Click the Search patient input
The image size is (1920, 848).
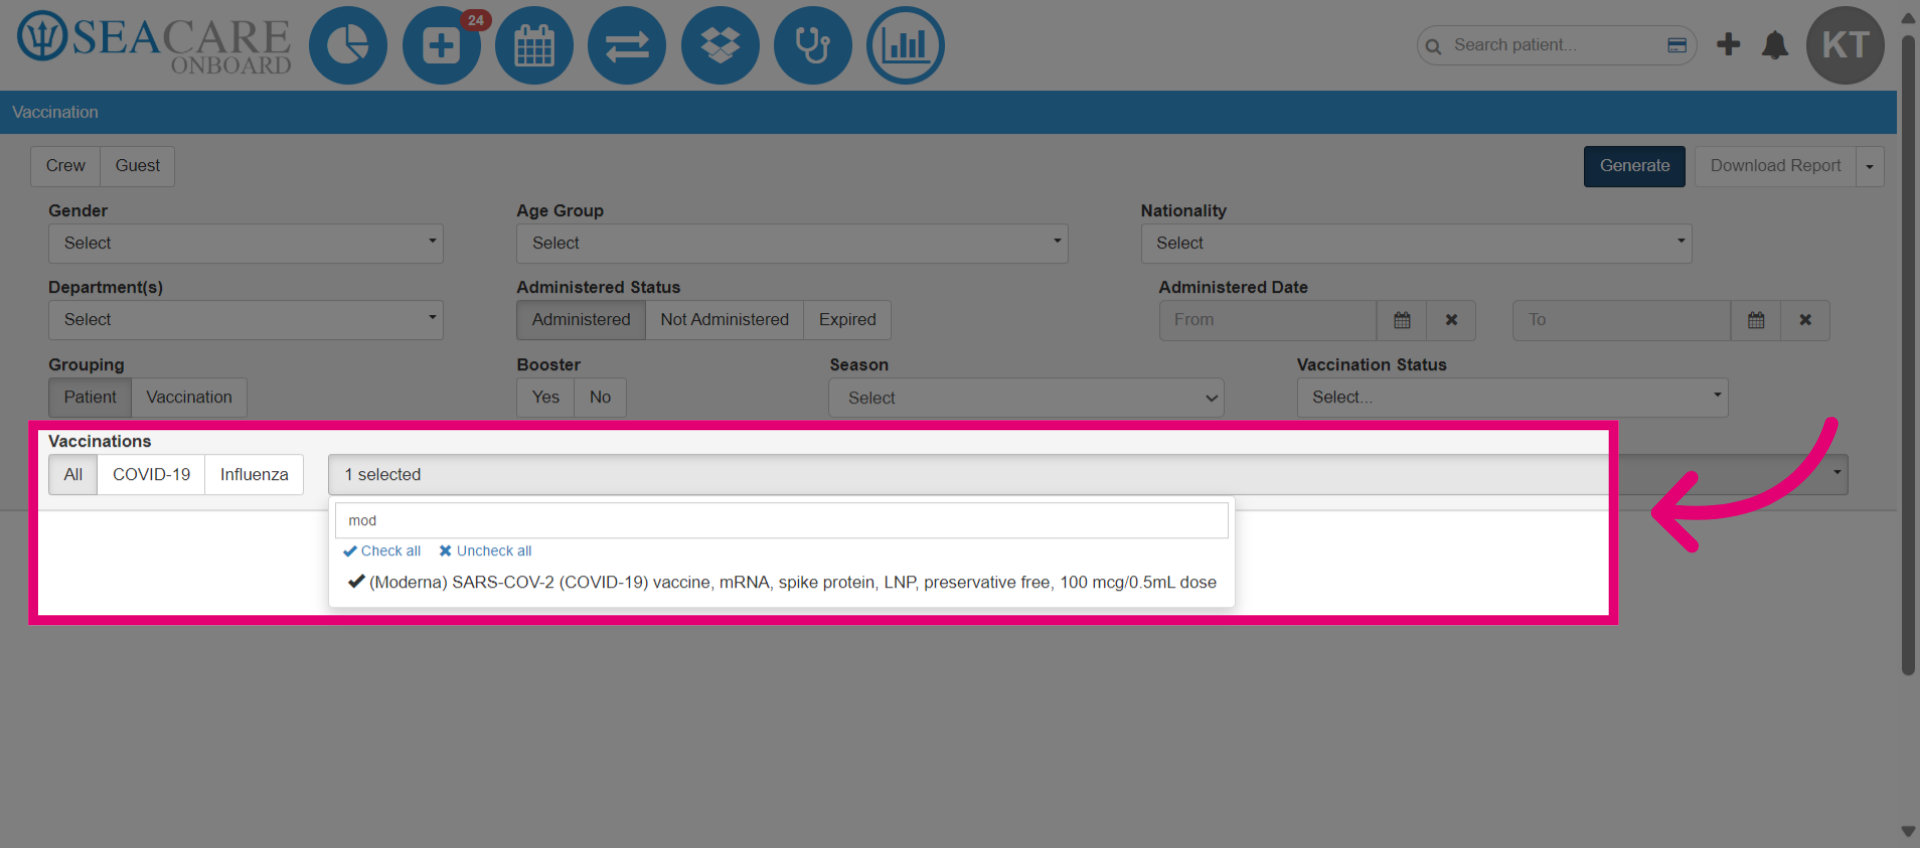(1555, 45)
